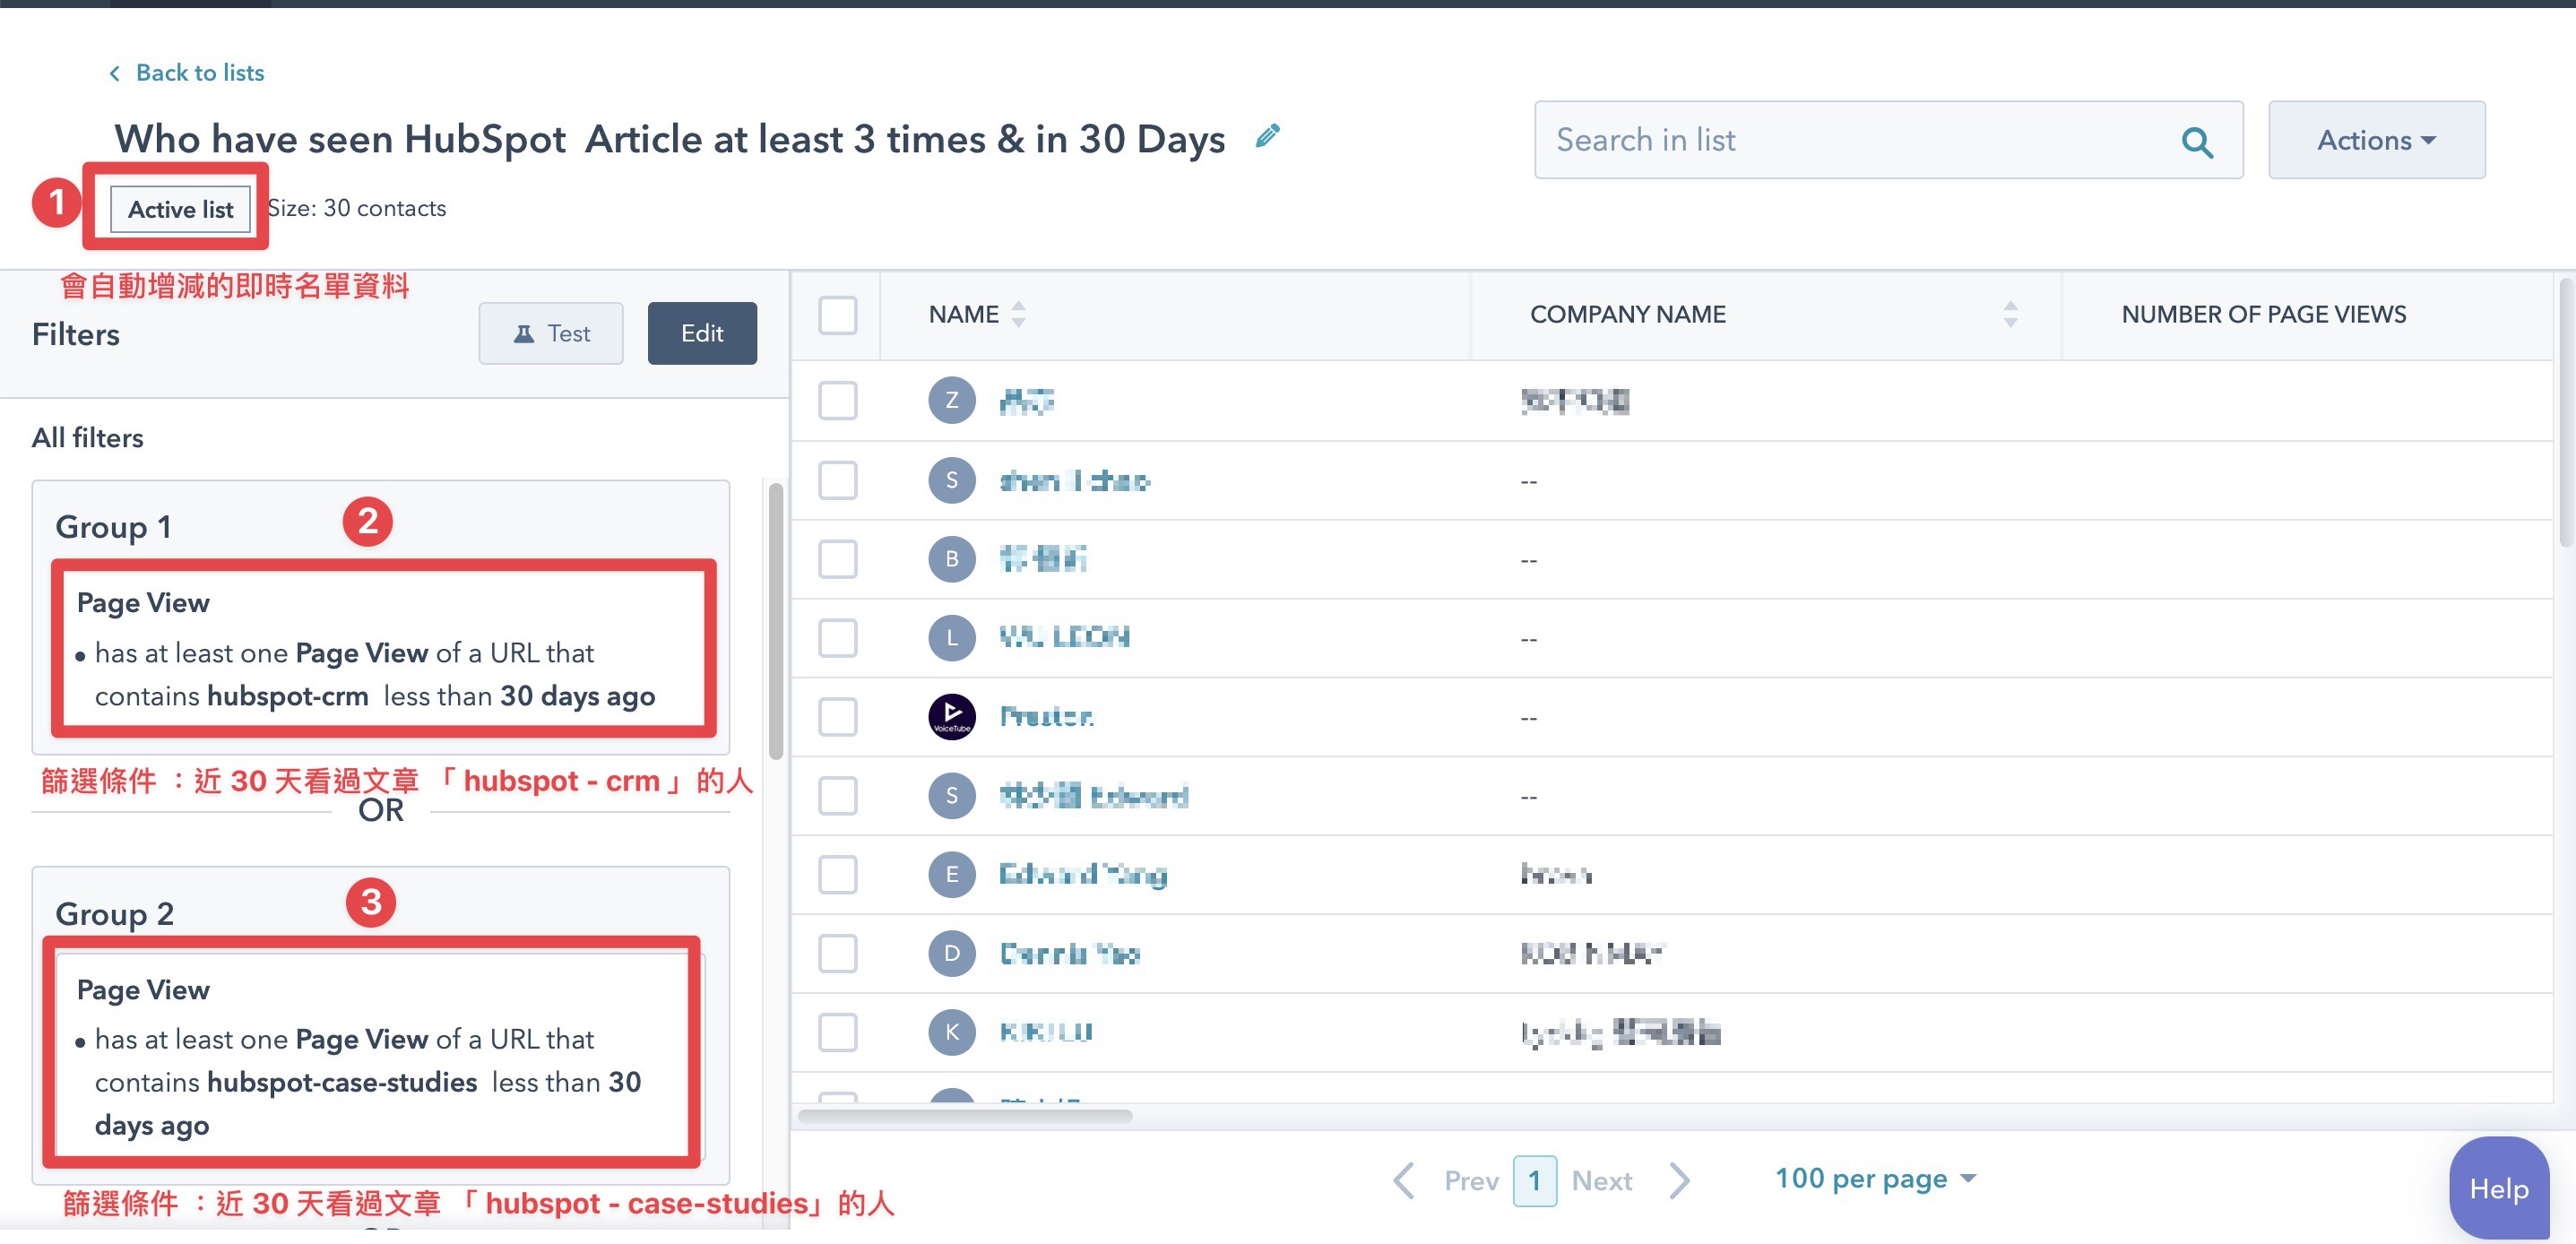Select the Active list tab label
This screenshot has width=2576, height=1244.
point(182,207)
